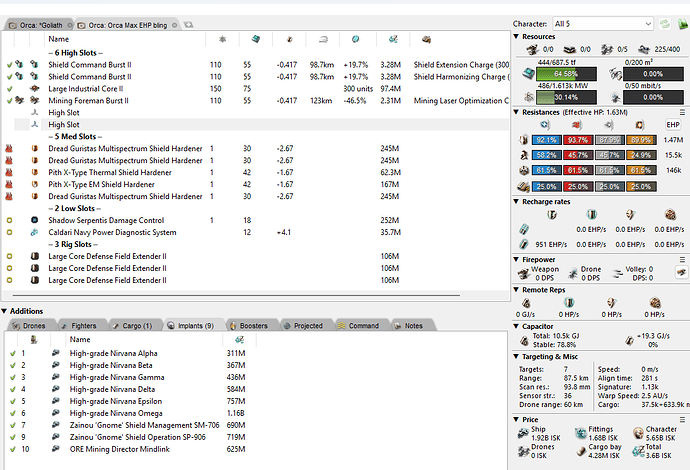The width and height of the screenshot is (690, 470).
Task: Close the Orca Max EHP bling tab
Action: pyautogui.click(x=175, y=26)
